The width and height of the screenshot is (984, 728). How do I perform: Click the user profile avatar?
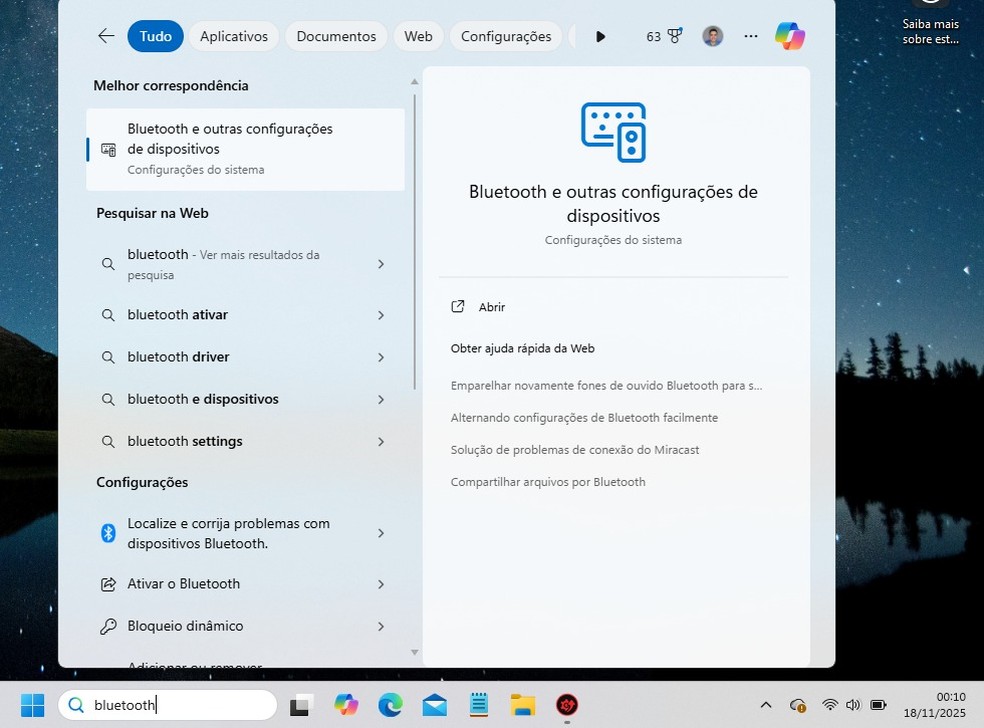(712, 36)
